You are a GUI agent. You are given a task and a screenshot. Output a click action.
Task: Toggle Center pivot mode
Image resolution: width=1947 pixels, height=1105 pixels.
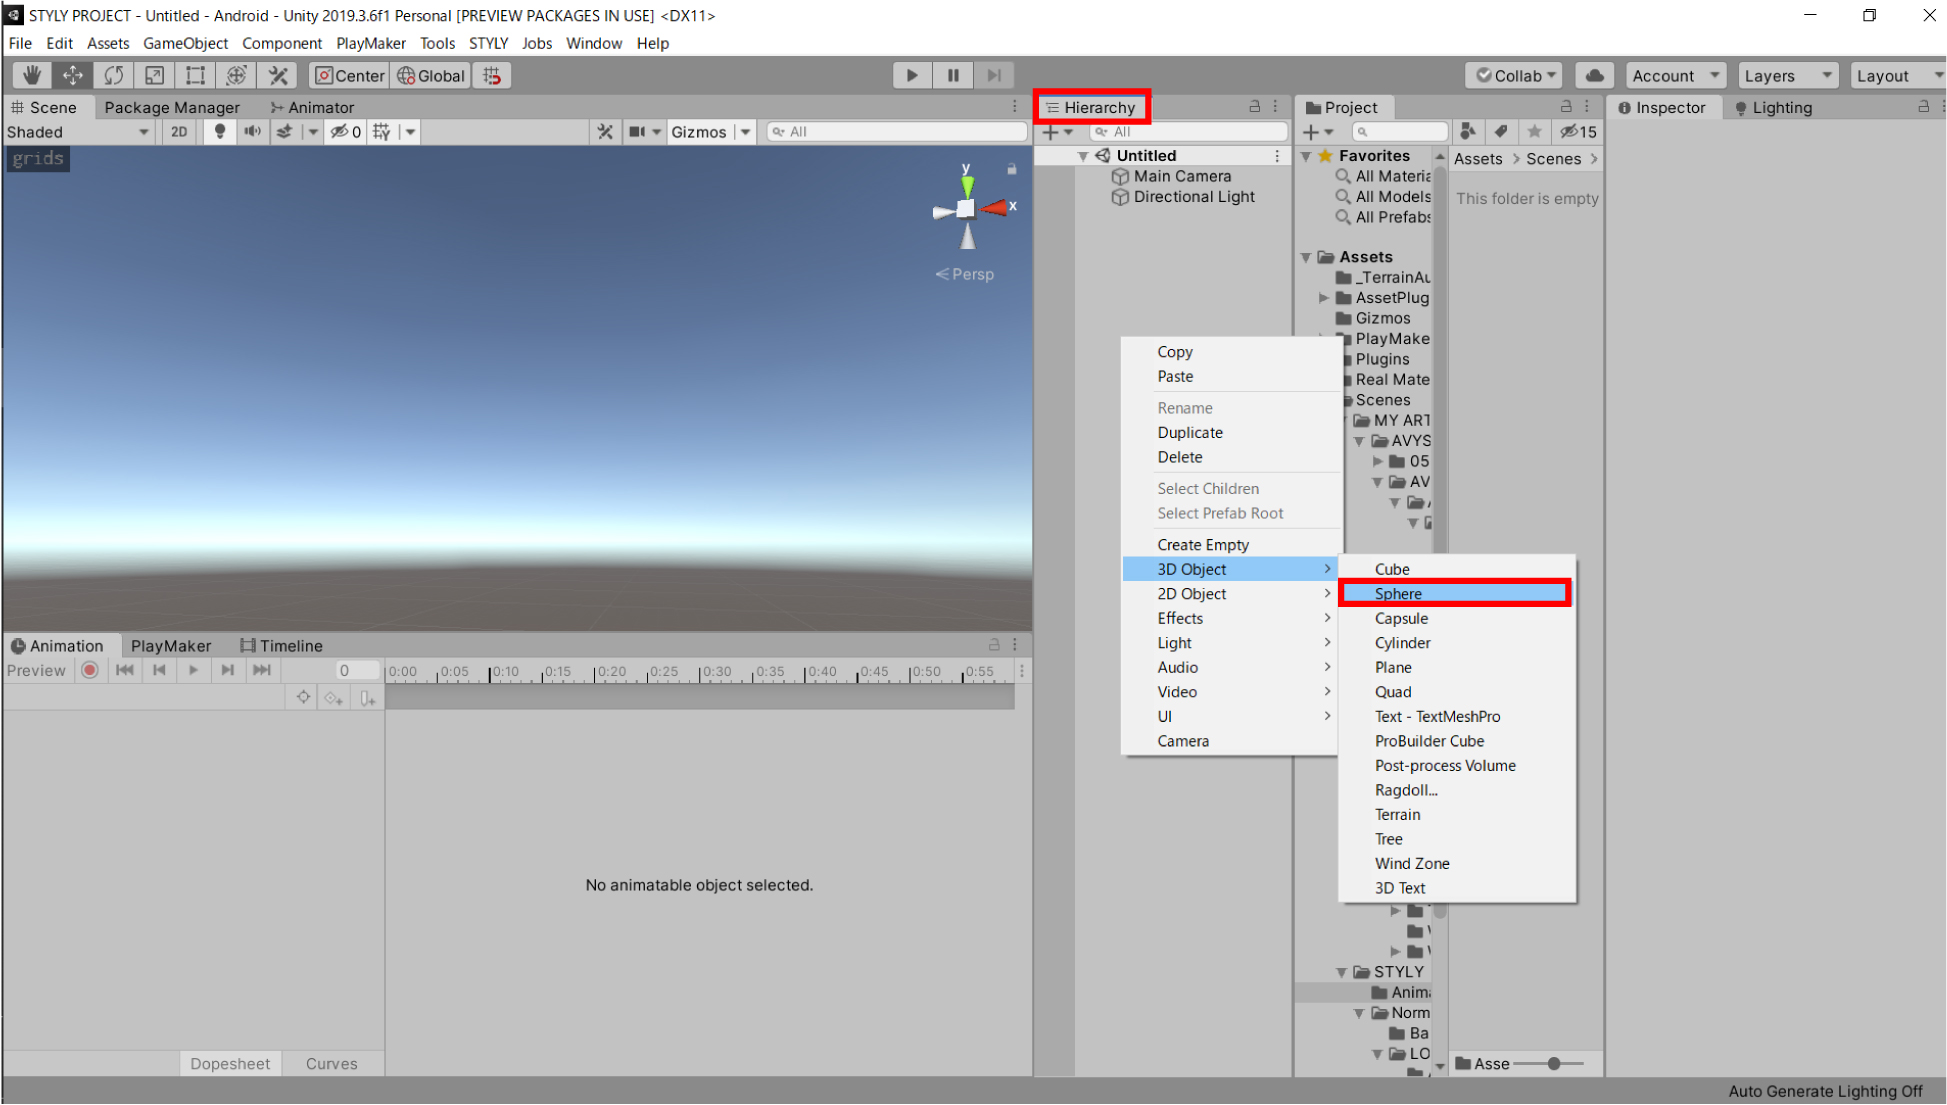pyautogui.click(x=349, y=75)
